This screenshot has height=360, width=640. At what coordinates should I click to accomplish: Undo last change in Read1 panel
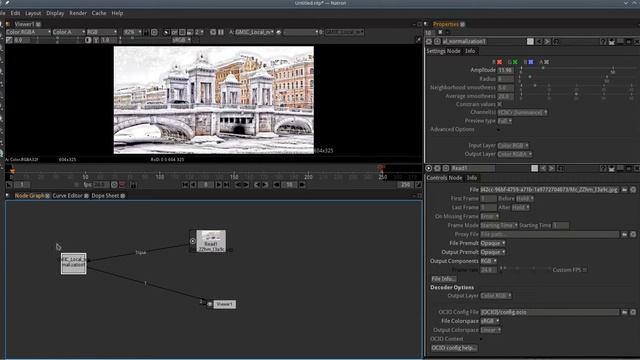point(543,168)
